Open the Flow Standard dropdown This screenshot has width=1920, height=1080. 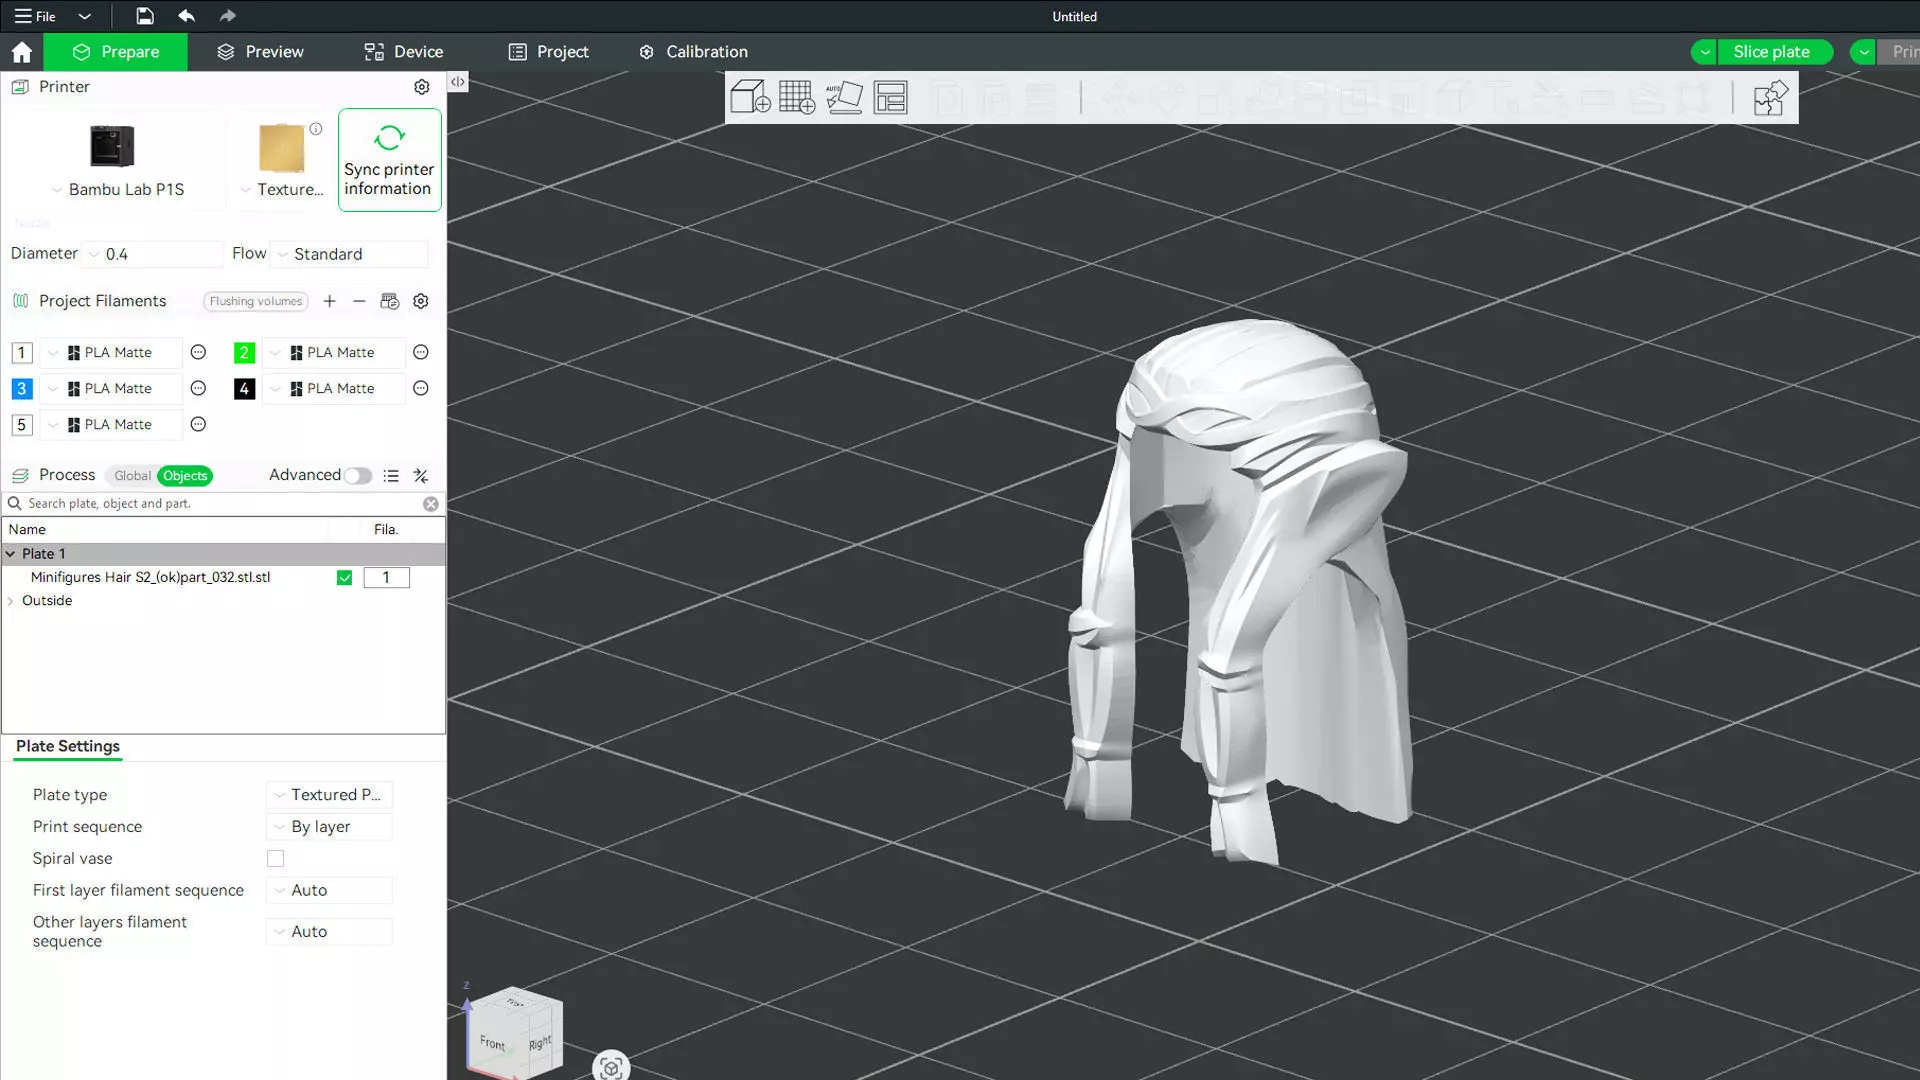click(351, 254)
